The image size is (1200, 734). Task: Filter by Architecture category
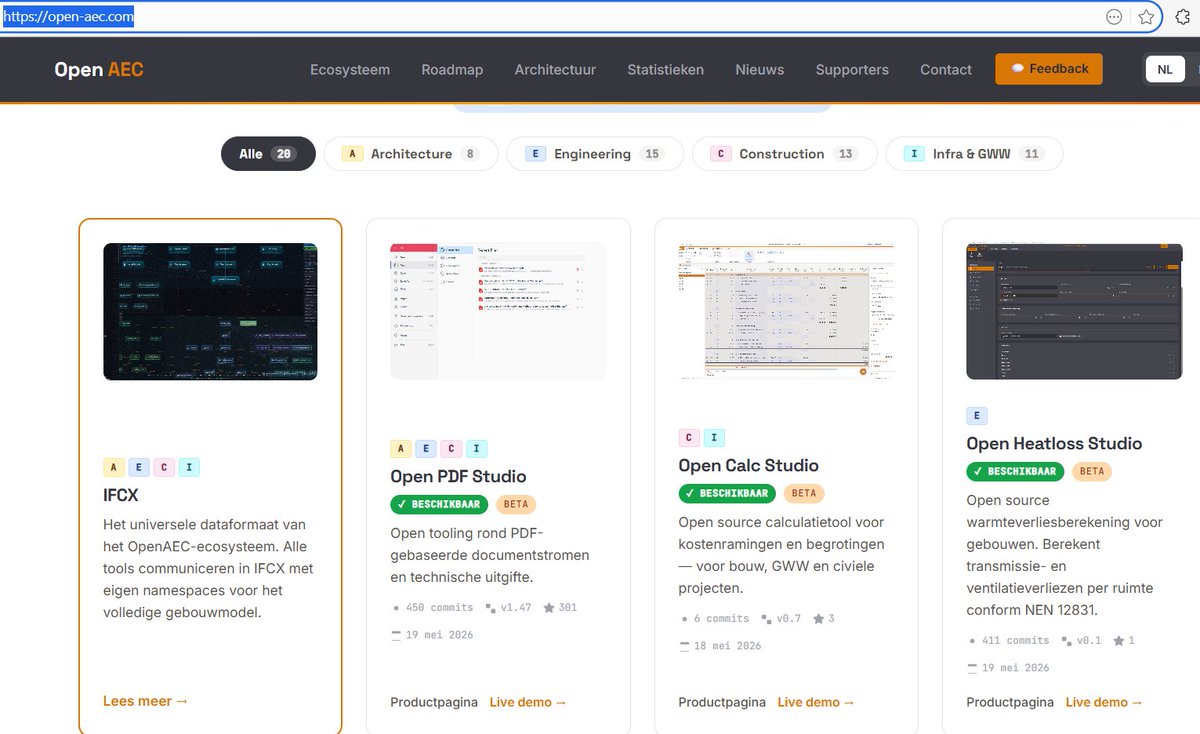[x=411, y=154]
